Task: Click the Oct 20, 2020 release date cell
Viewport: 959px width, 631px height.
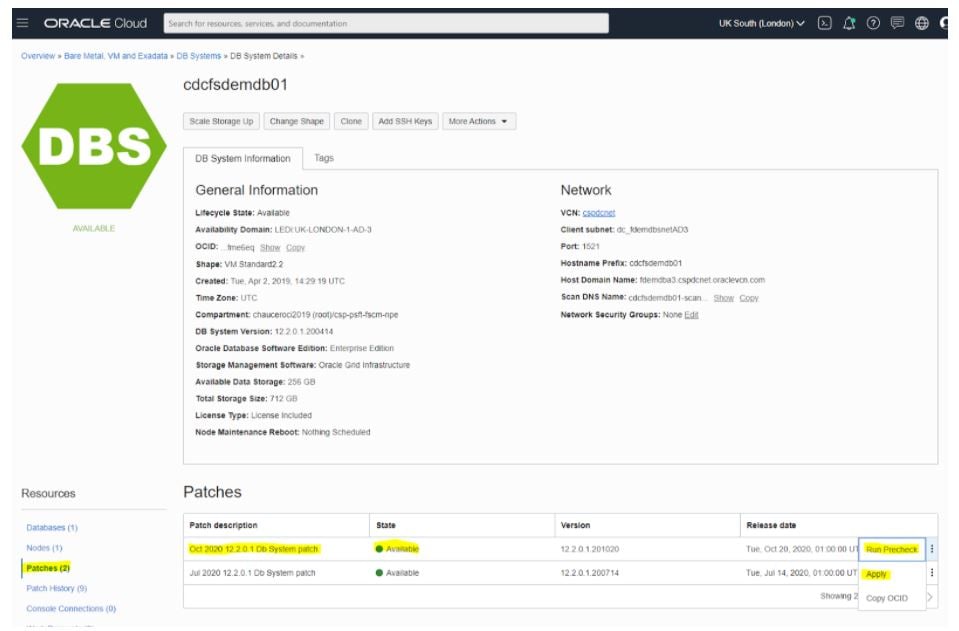Action: [x=802, y=549]
